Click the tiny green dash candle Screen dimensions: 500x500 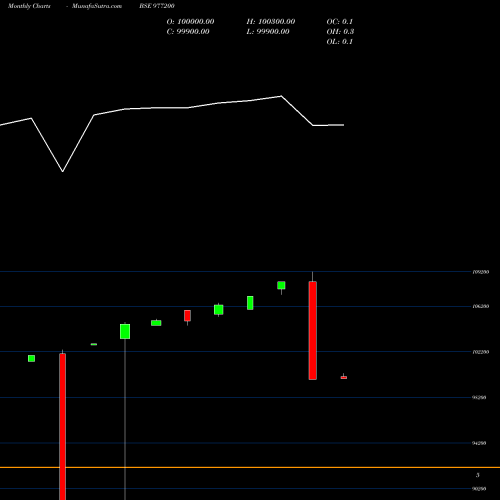(94, 344)
